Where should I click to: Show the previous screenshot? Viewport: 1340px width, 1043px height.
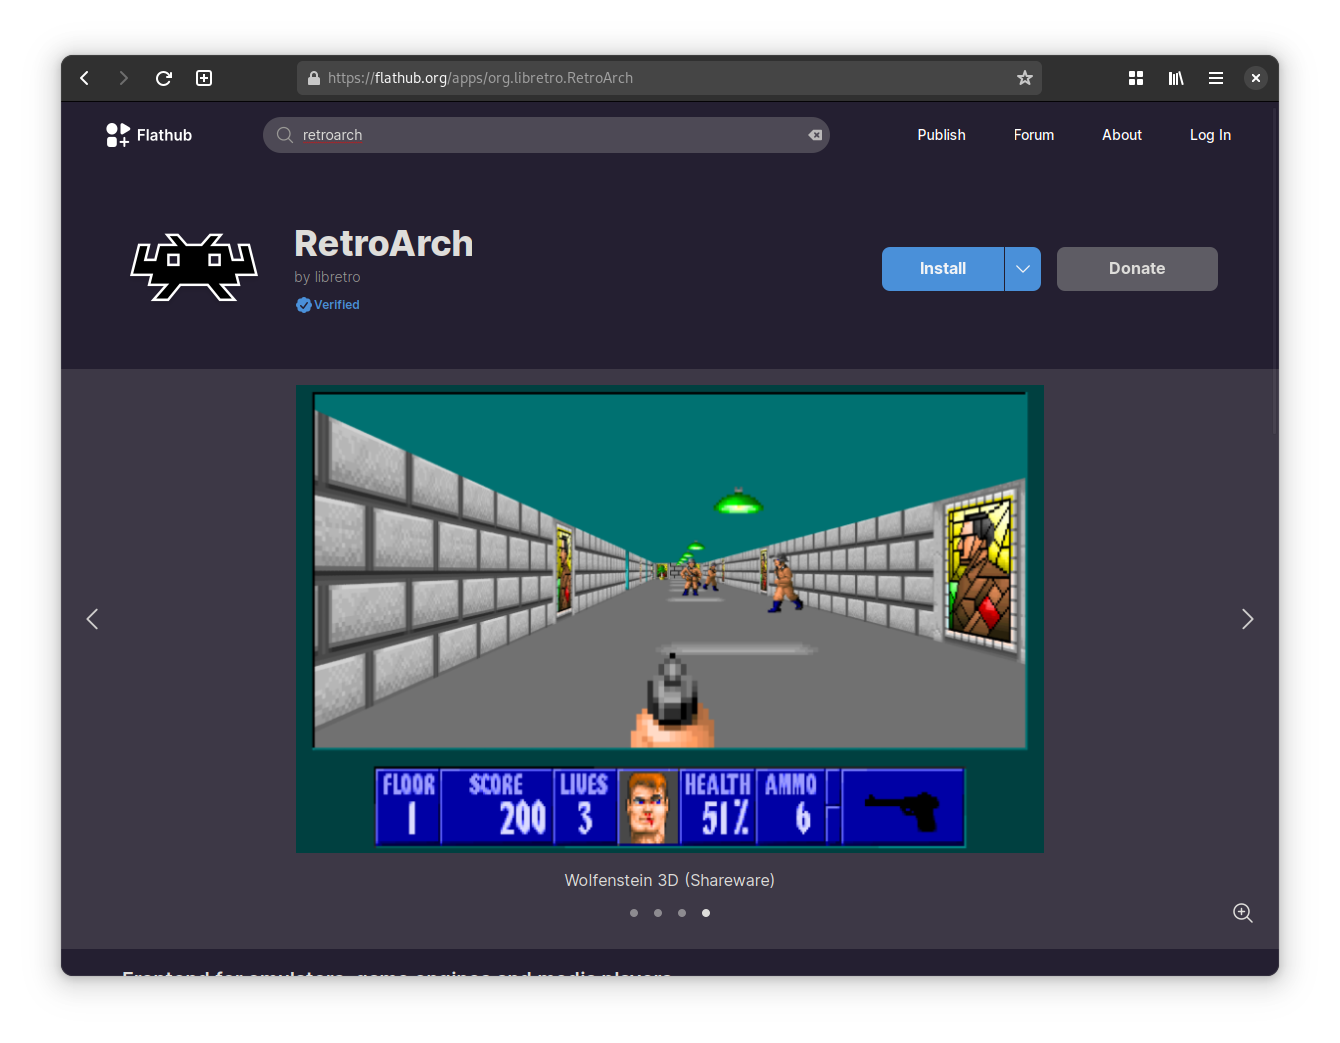coord(92,619)
